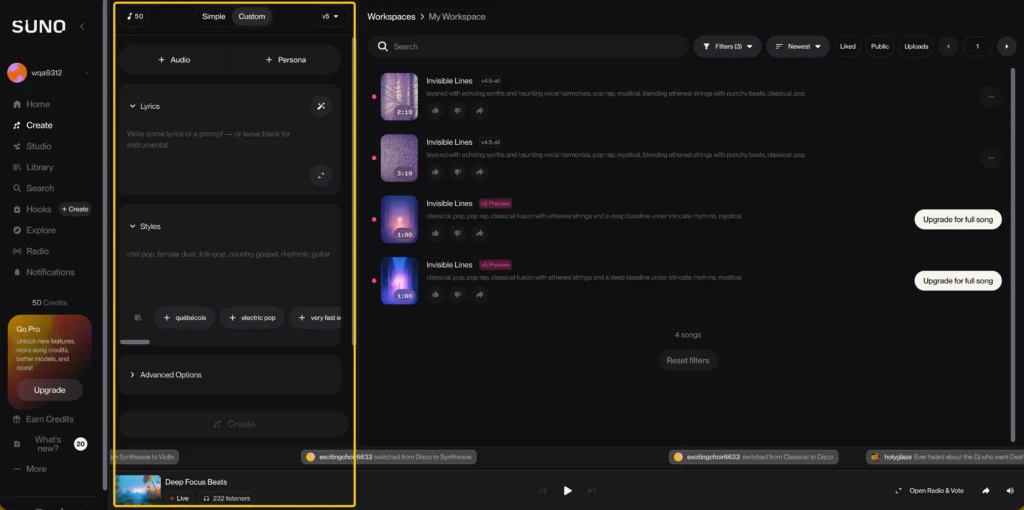Toggle the Uploads filter

pos(916,46)
